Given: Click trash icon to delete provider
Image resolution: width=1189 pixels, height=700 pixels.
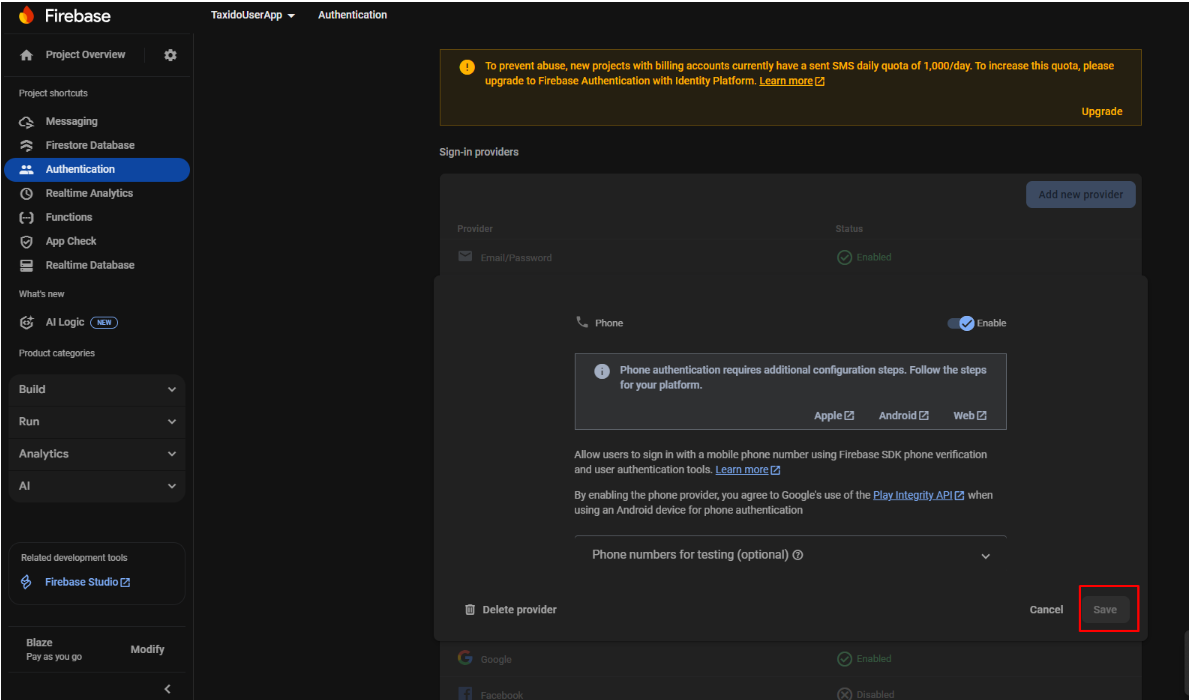Looking at the screenshot, I should click(x=470, y=610).
